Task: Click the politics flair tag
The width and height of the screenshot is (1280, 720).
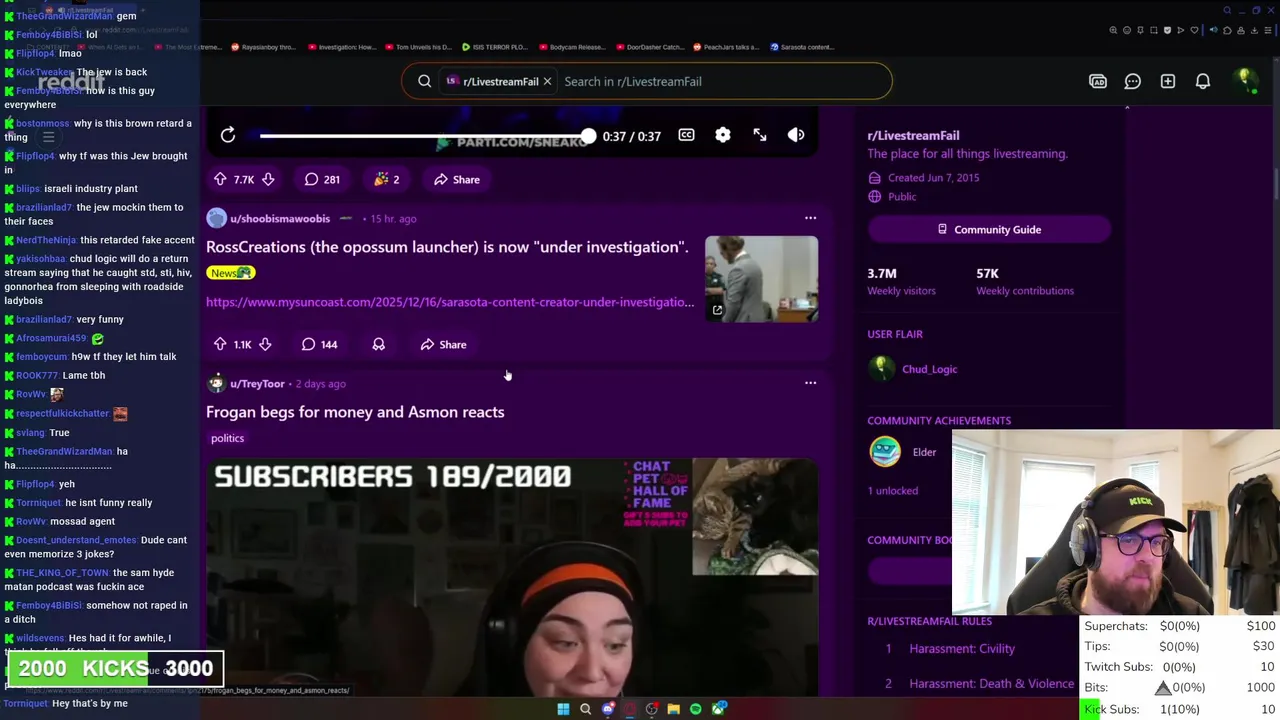Action: [227, 438]
